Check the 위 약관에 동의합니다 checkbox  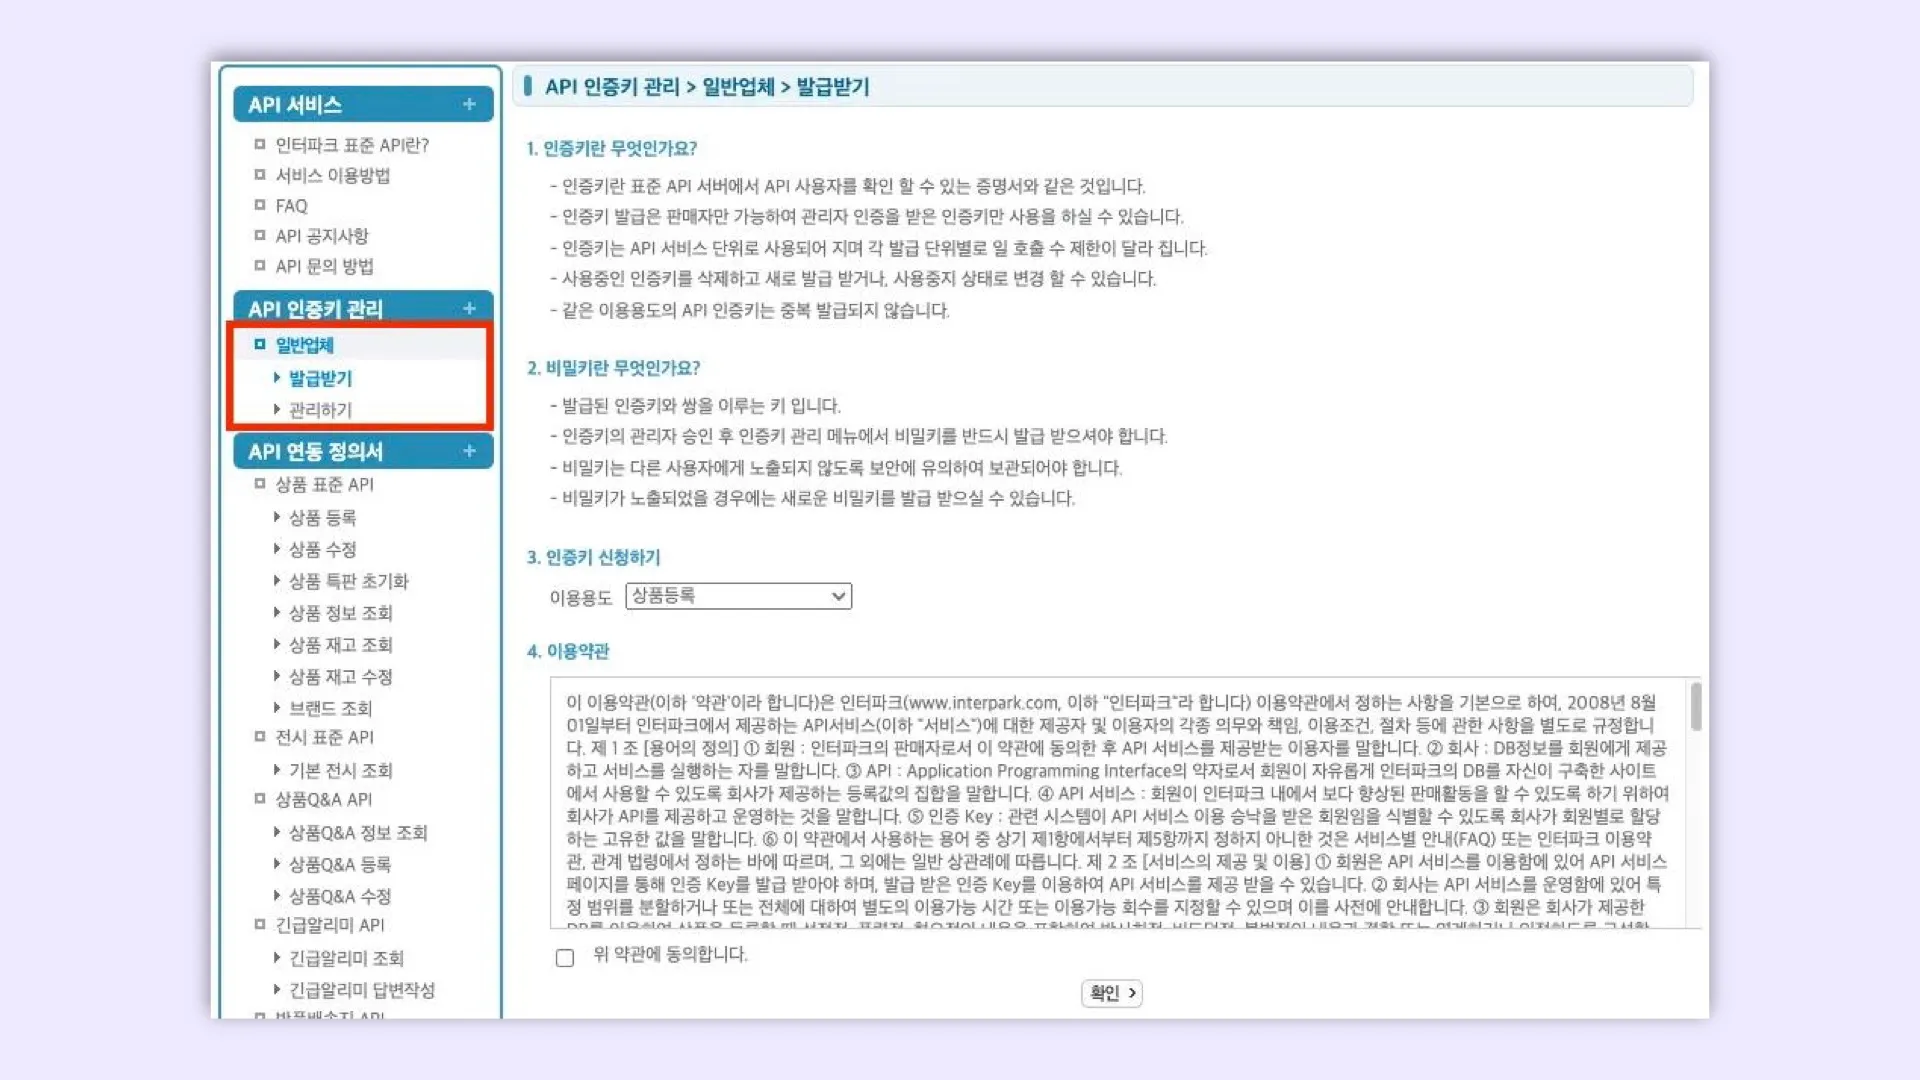[x=565, y=957]
